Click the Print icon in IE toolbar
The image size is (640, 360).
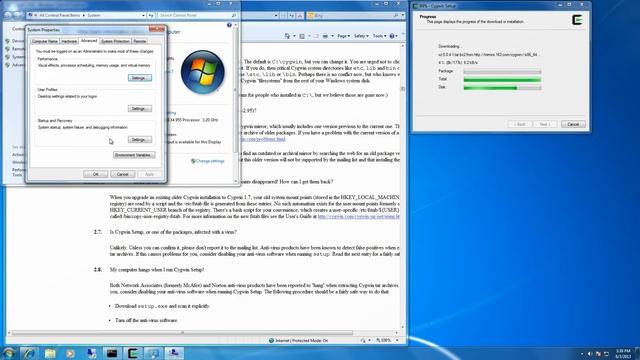pos(325,36)
